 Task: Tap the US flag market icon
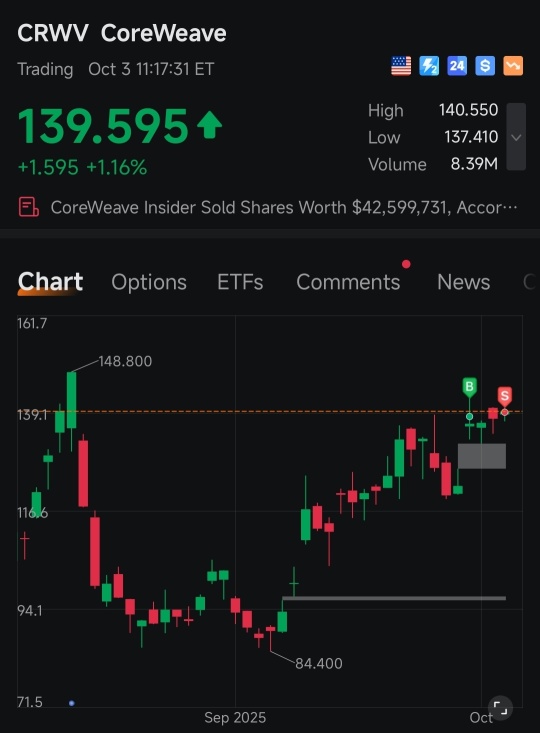(401, 66)
